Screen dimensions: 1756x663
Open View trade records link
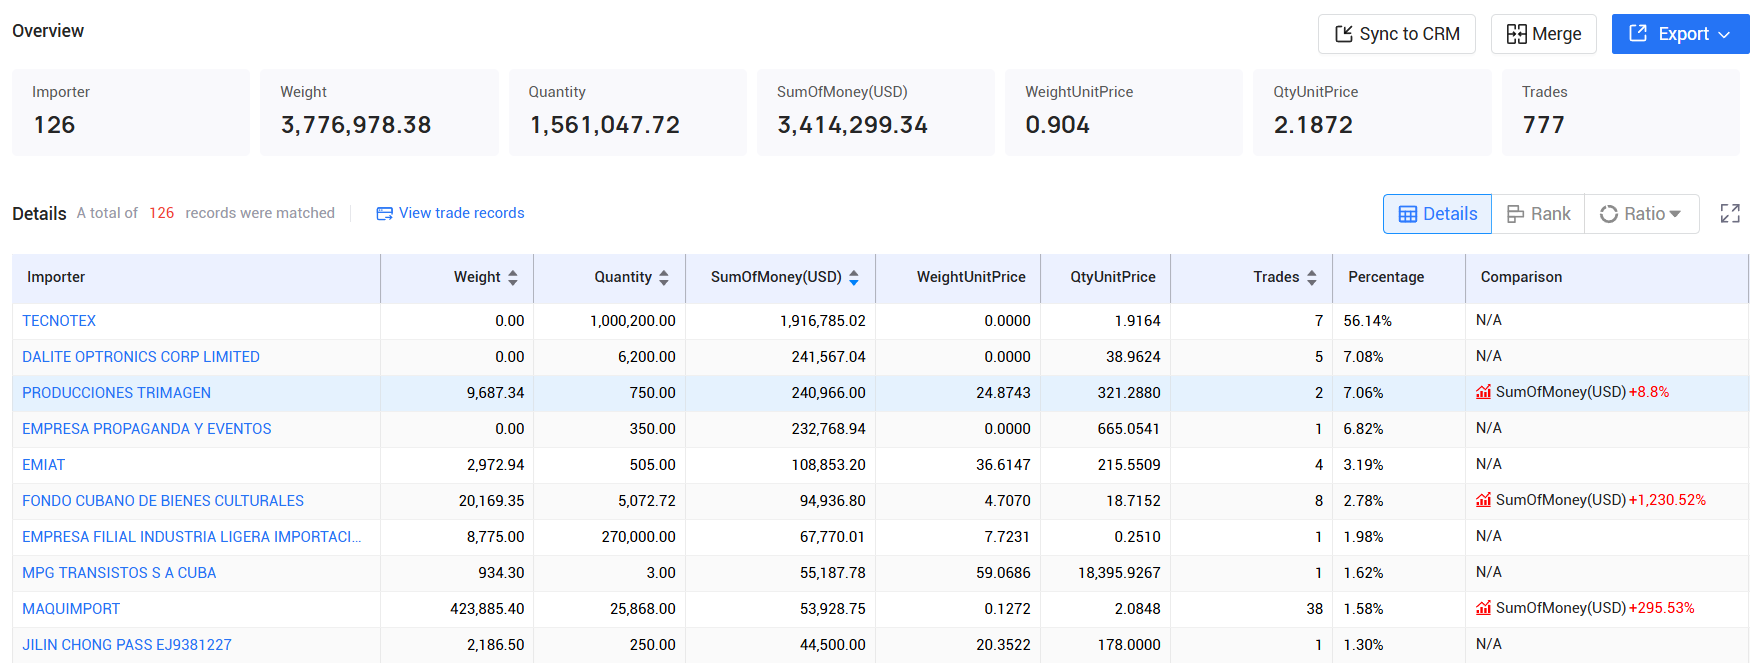[x=450, y=213]
